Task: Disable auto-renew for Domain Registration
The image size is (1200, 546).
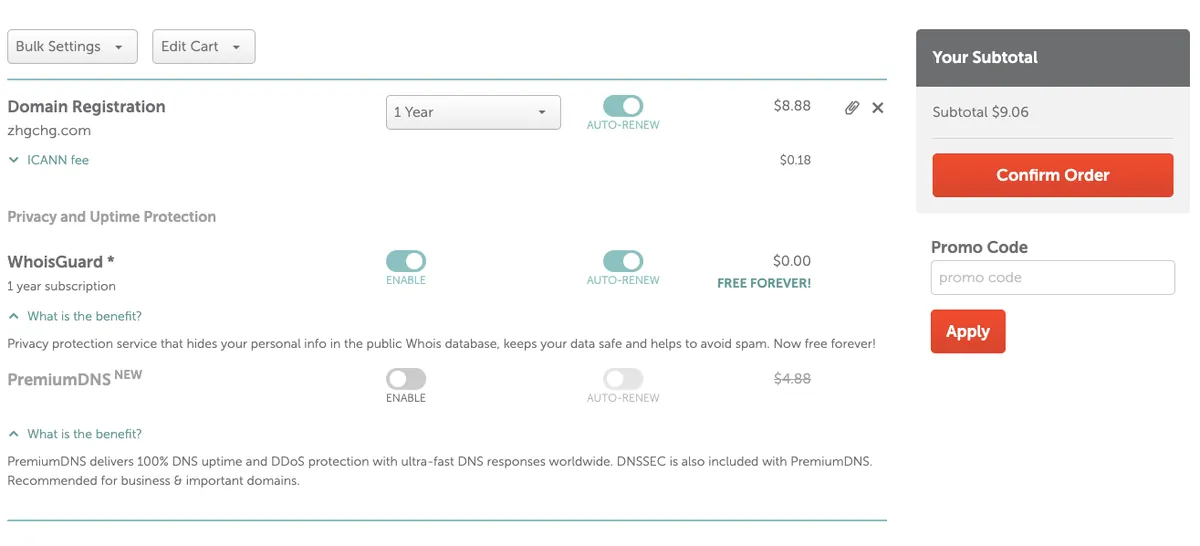Action: point(622,106)
